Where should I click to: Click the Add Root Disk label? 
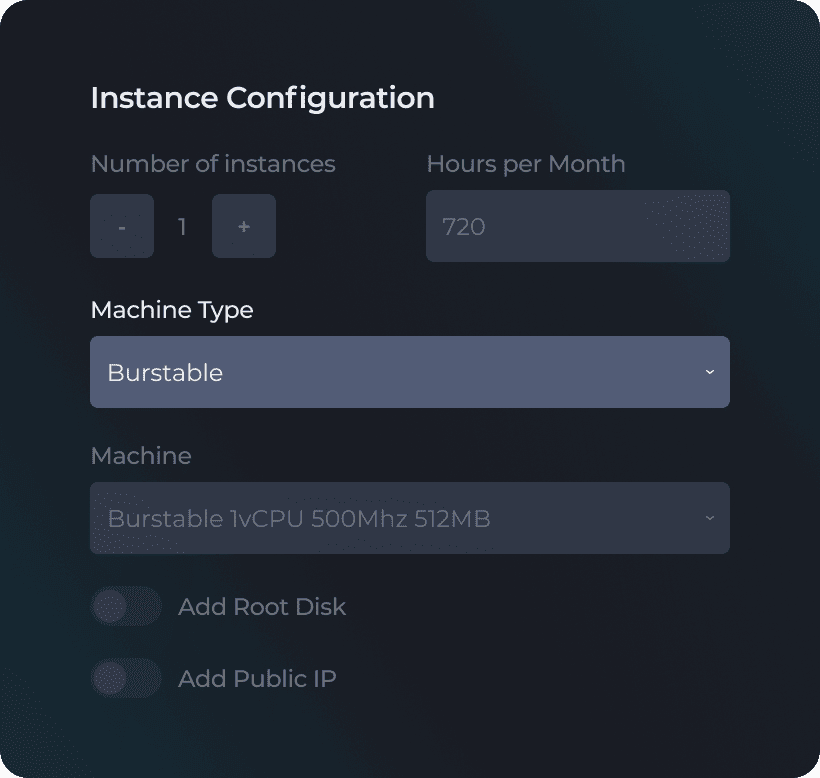tap(262, 607)
